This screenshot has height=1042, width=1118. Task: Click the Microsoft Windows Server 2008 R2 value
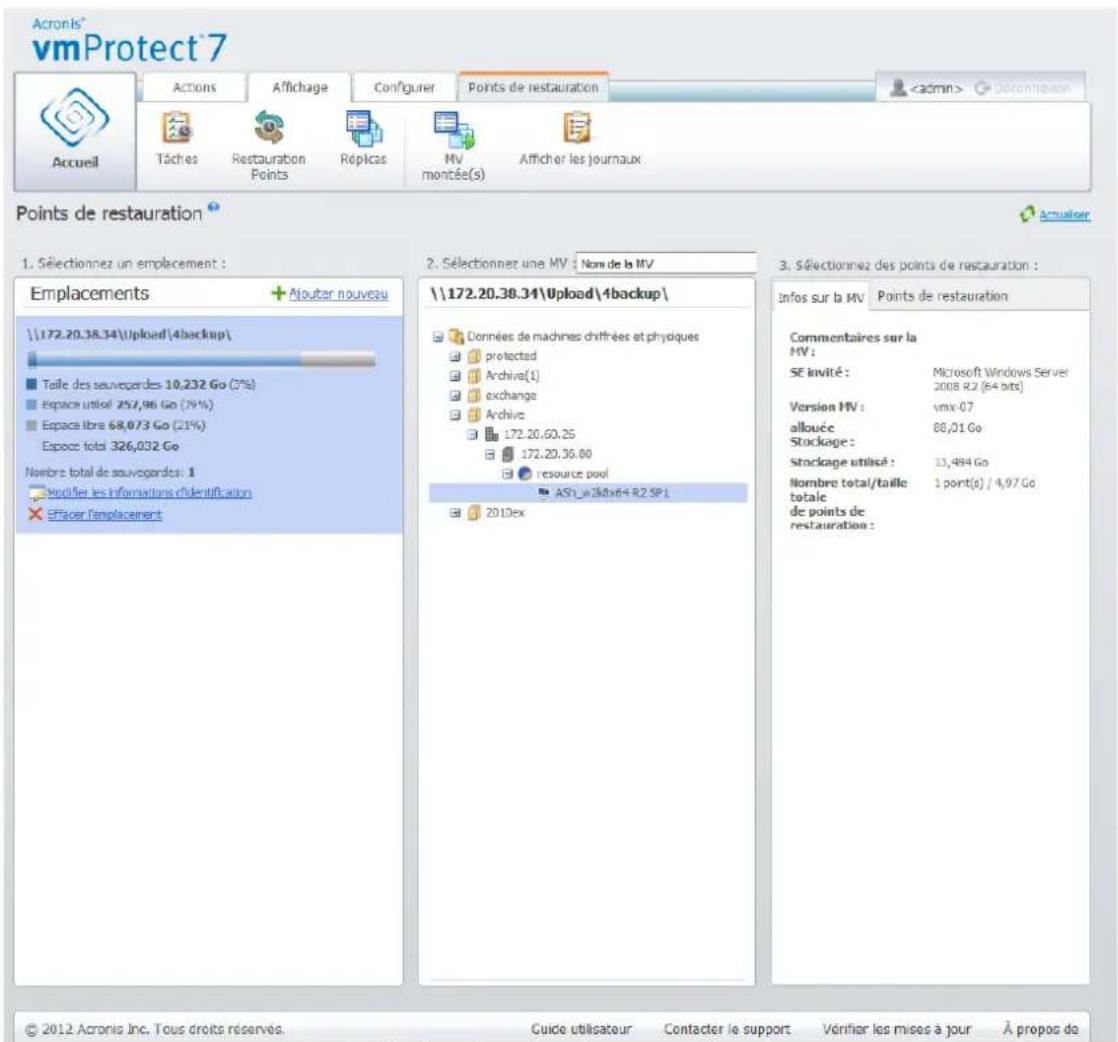tap(1000, 379)
